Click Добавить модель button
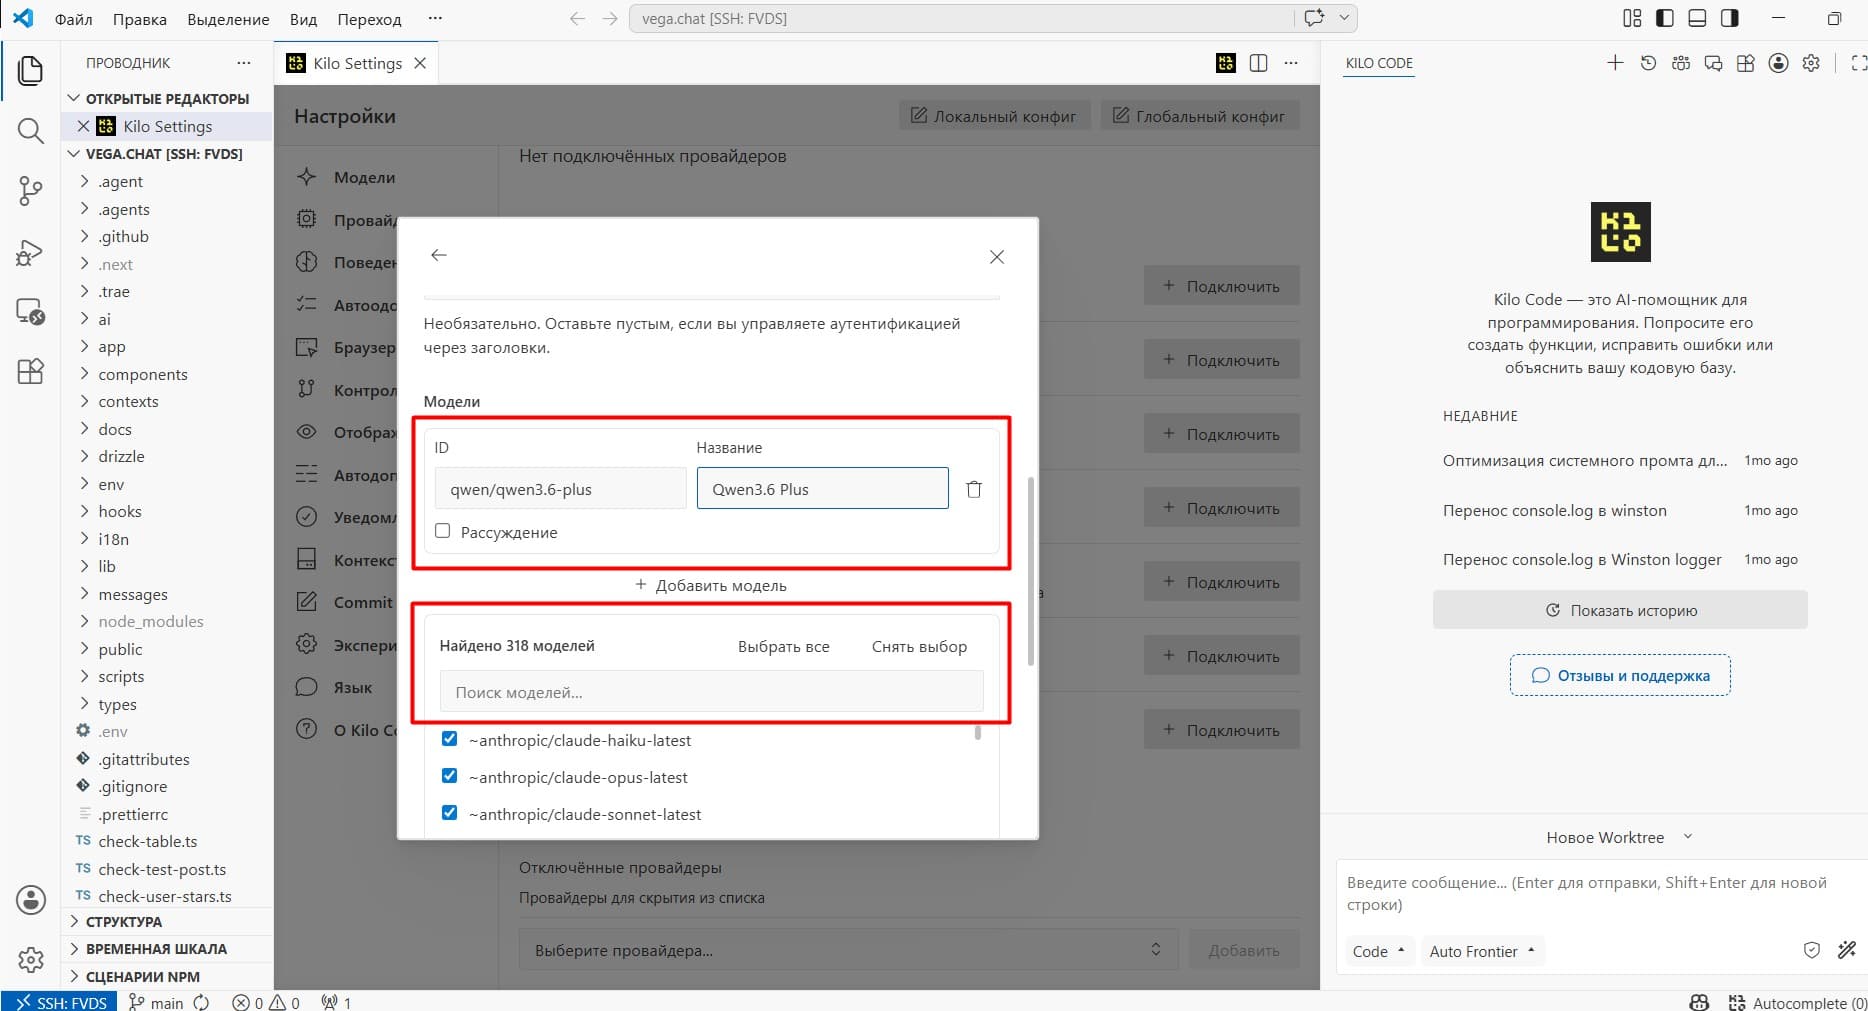 [x=711, y=585]
